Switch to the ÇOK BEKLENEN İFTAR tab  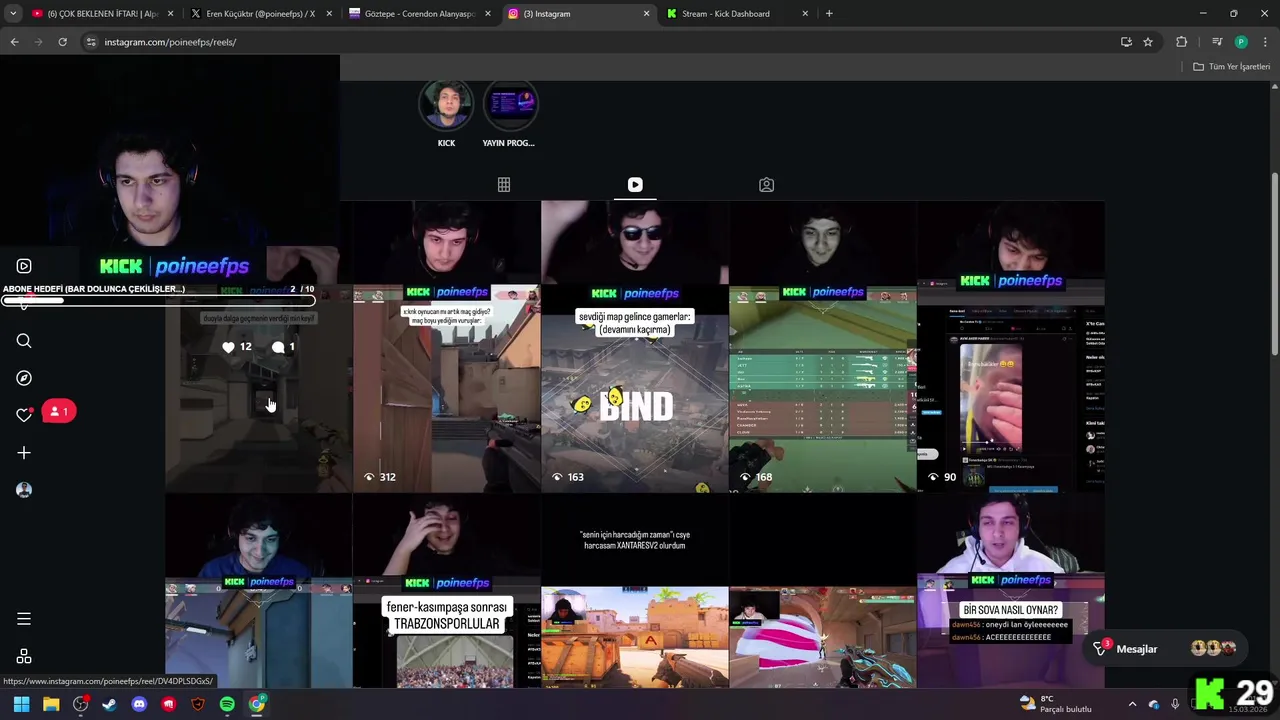102,14
